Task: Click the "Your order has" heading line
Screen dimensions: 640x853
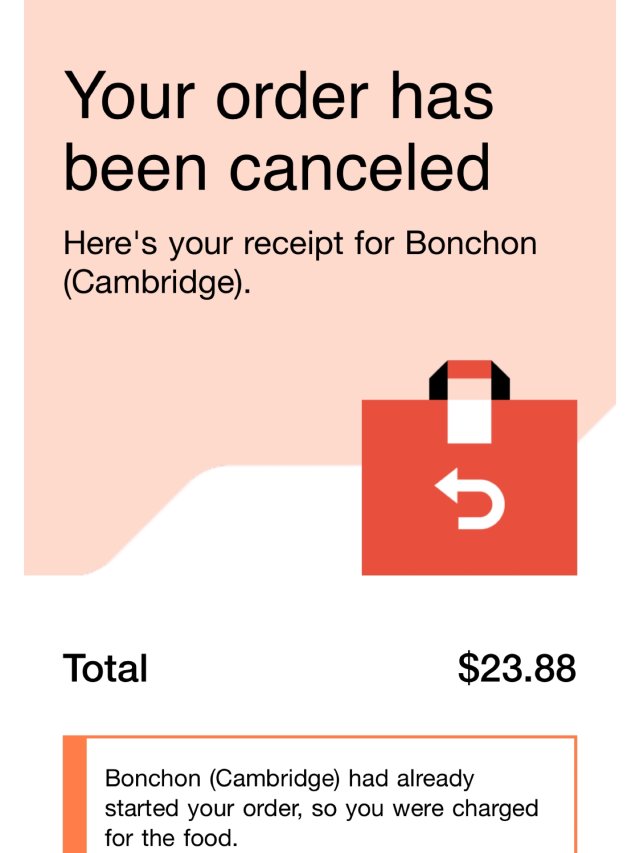Action: 278,96
